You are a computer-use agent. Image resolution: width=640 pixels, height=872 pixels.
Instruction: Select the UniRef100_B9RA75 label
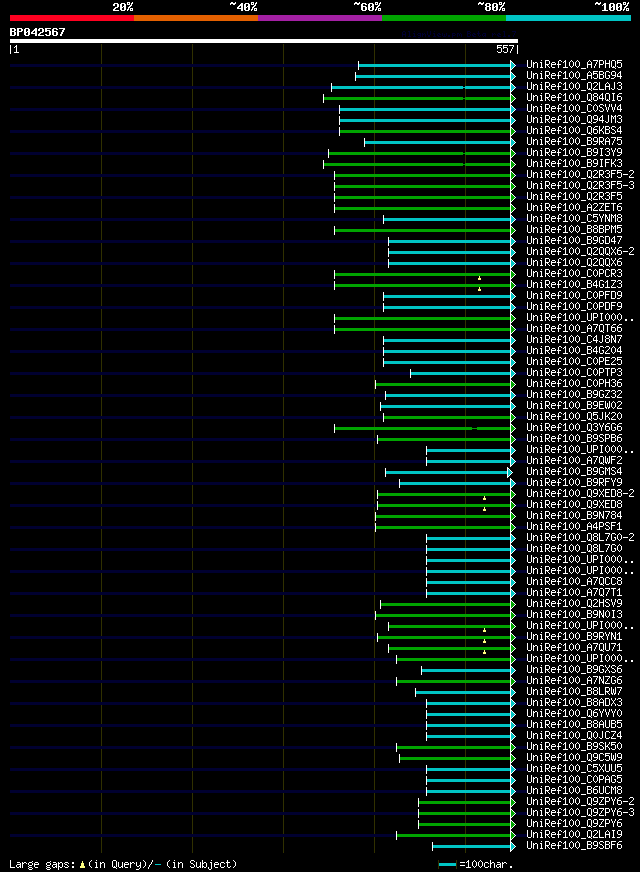click(574, 142)
